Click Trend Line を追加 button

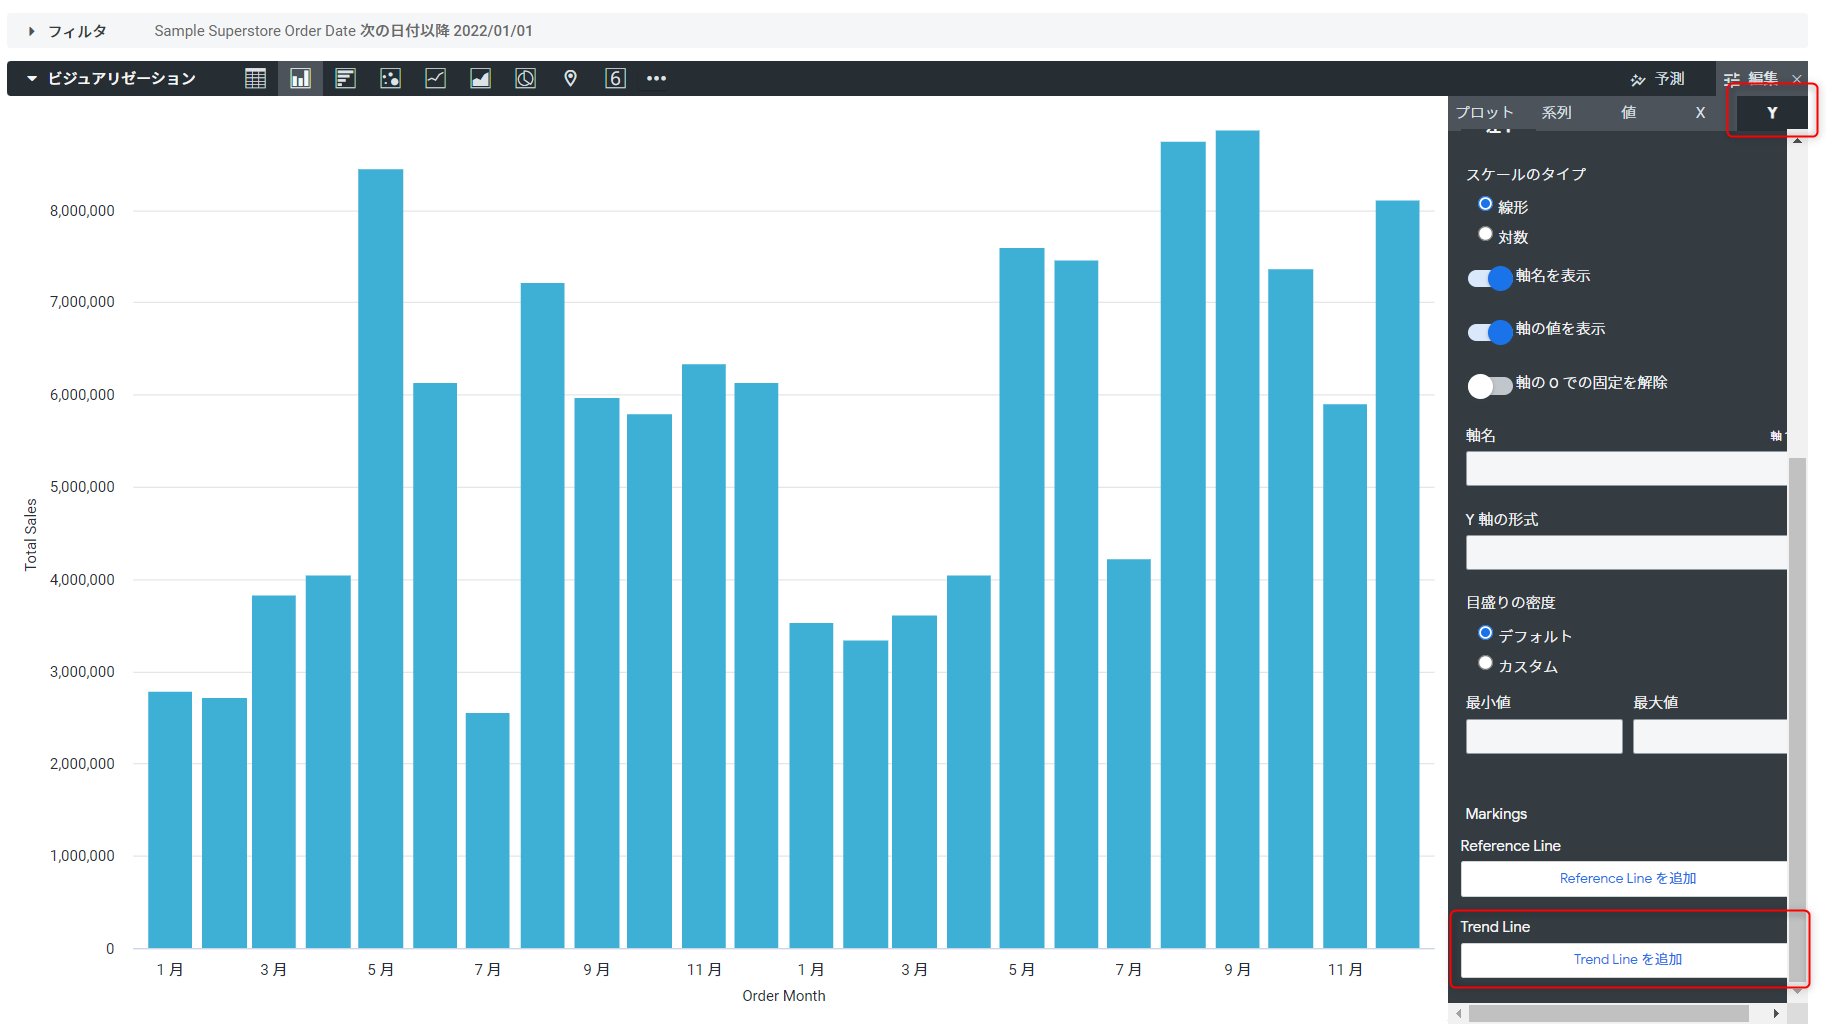tap(1626, 959)
